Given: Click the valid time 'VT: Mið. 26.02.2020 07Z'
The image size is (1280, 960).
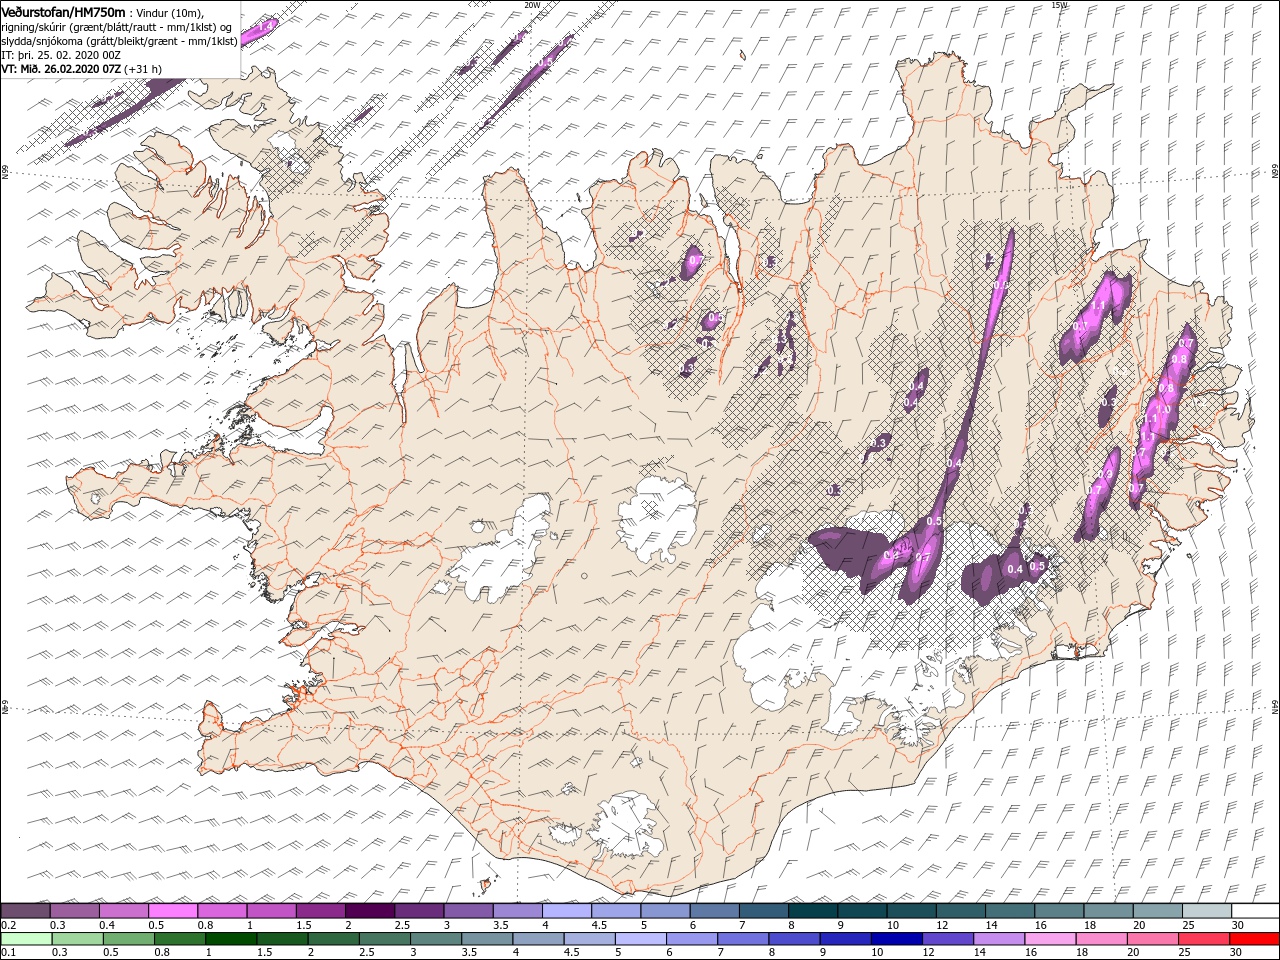Looking at the screenshot, I should (x=61, y=69).
